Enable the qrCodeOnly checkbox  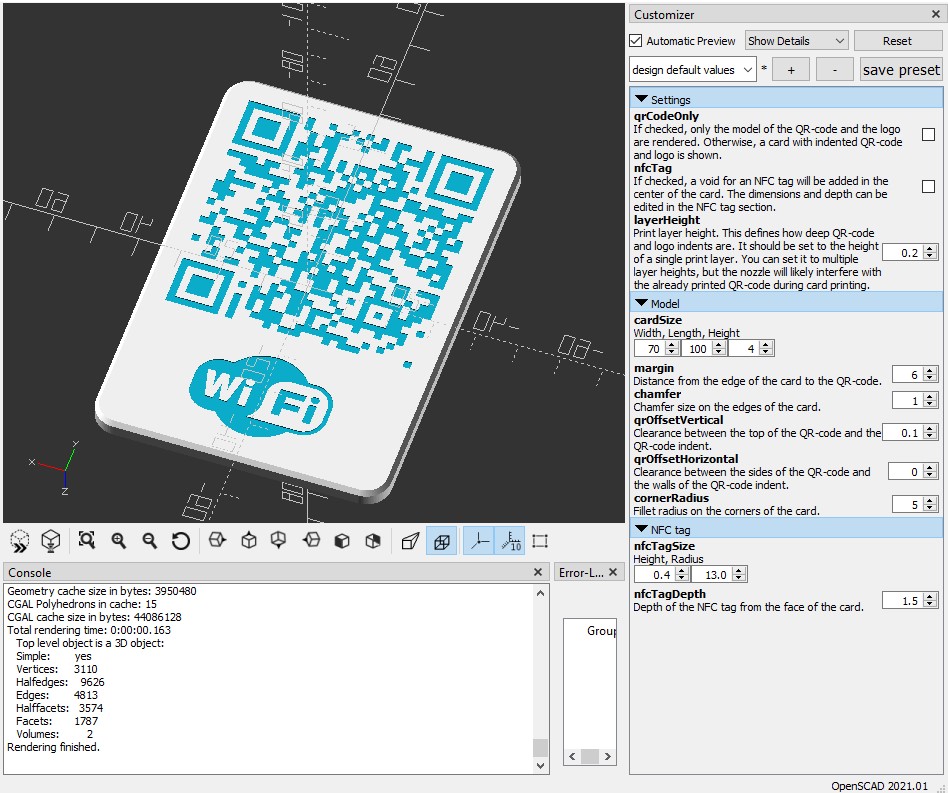point(928,134)
